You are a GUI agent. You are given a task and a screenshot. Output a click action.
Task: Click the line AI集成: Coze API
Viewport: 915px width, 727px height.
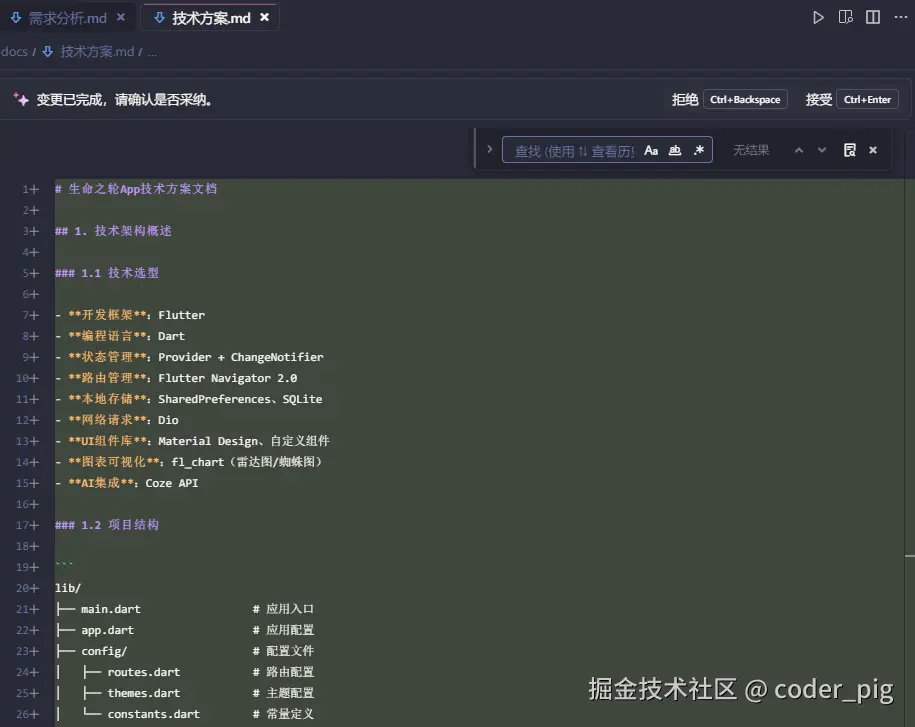click(x=127, y=483)
